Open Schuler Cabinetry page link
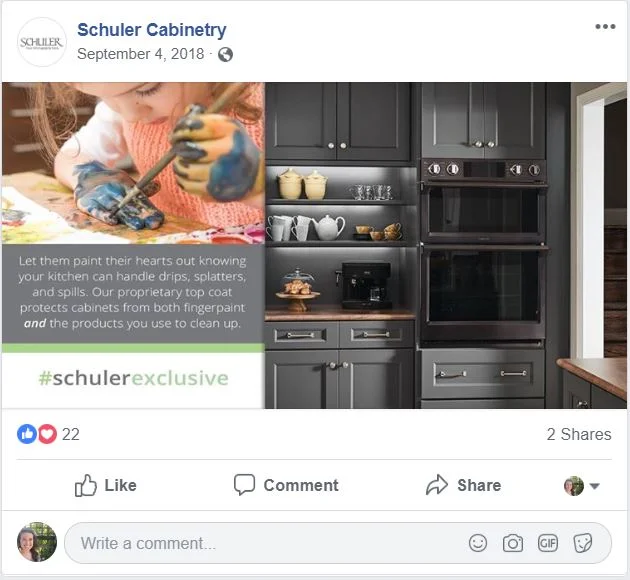The height and width of the screenshot is (580, 630). click(151, 30)
